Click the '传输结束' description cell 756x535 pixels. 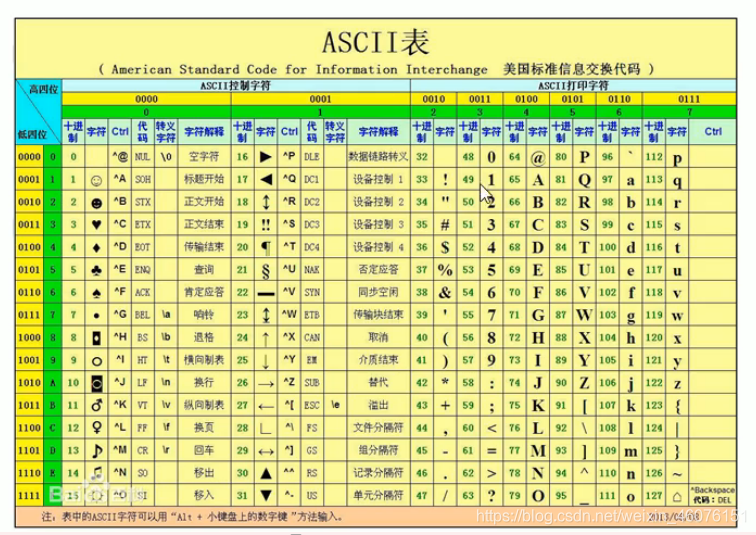tap(204, 247)
